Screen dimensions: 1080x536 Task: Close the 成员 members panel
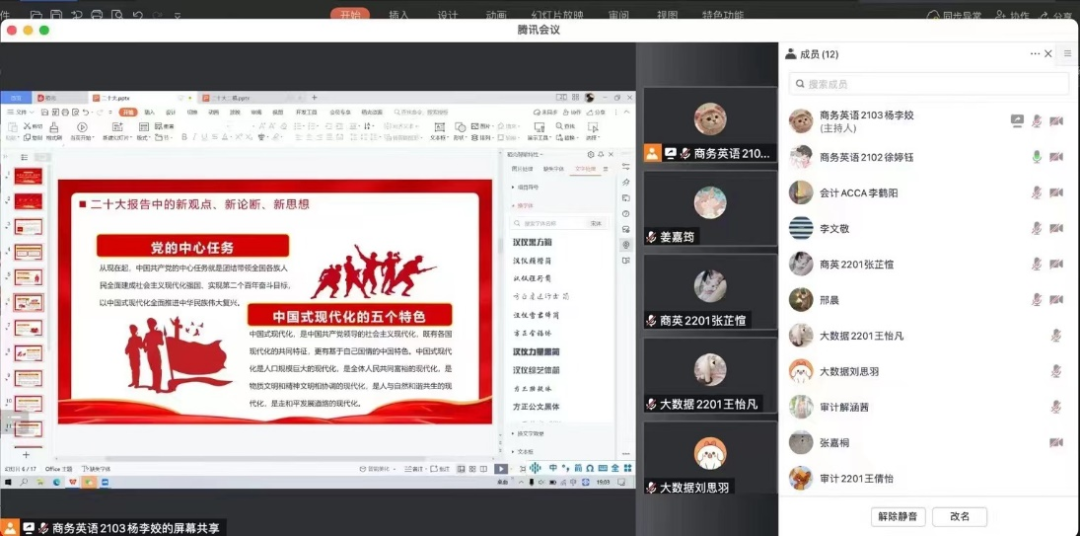[x=1048, y=54]
